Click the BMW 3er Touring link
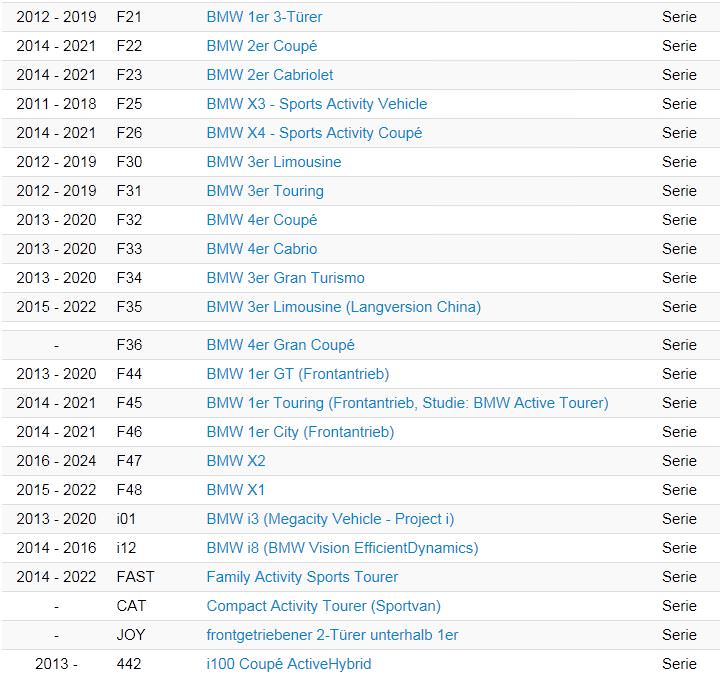 [265, 191]
